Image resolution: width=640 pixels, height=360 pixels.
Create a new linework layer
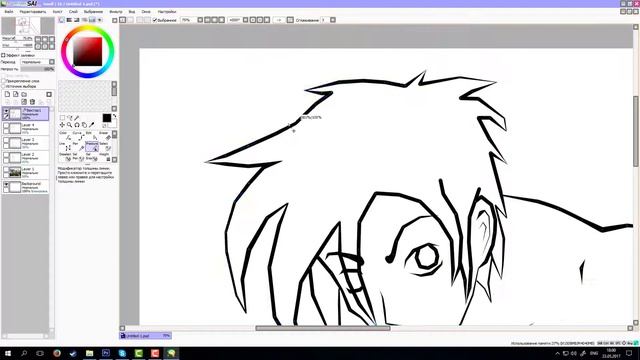click(x=16, y=94)
